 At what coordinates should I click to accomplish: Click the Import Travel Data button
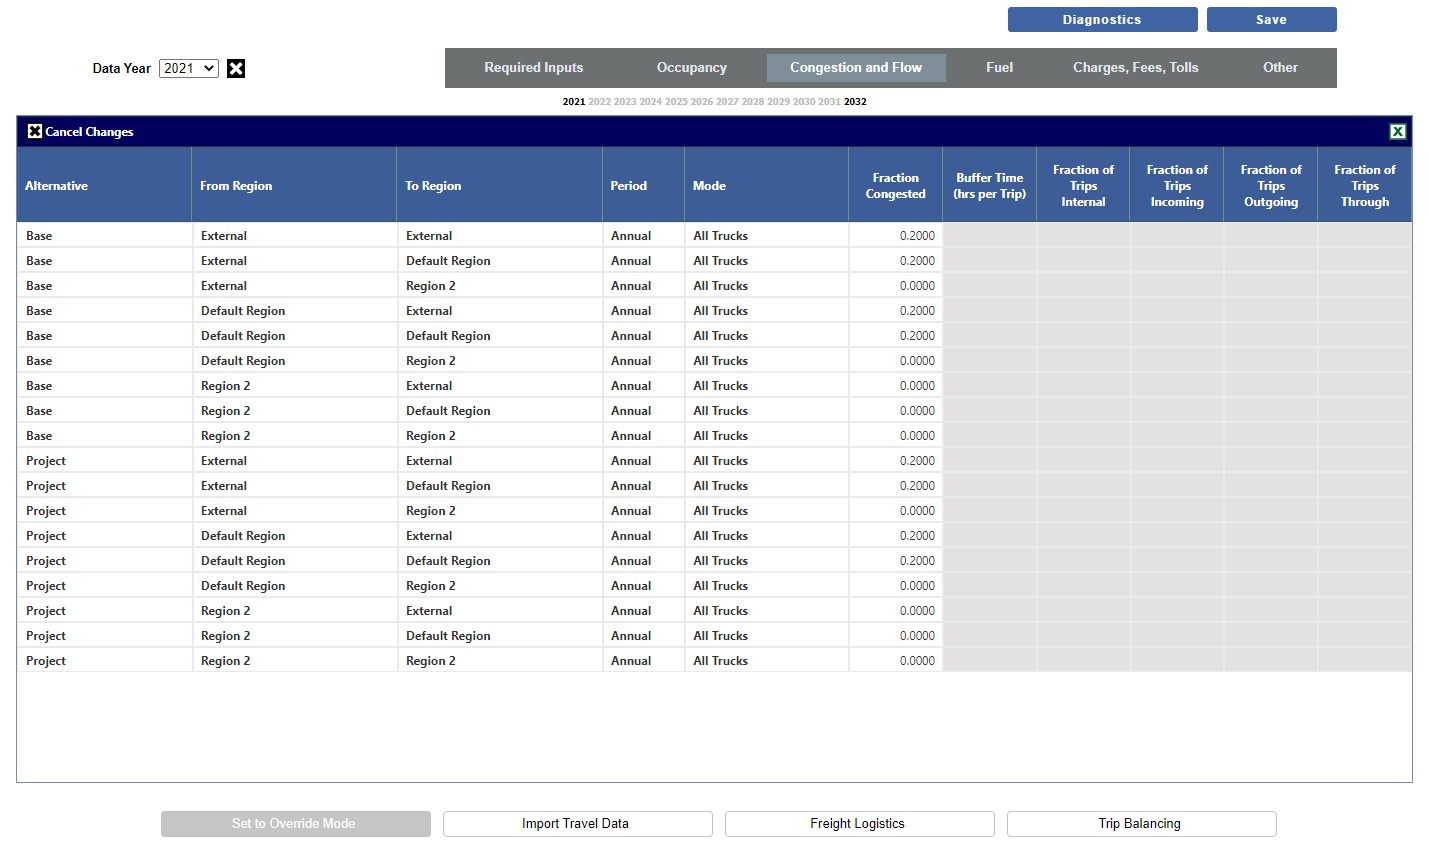point(576,824)
